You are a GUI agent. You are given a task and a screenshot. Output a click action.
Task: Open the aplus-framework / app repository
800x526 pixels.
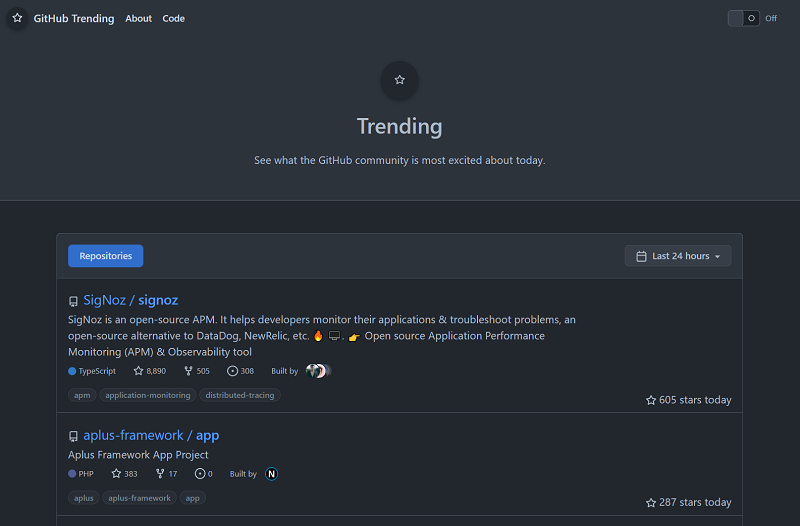click(x=151, y=435)
